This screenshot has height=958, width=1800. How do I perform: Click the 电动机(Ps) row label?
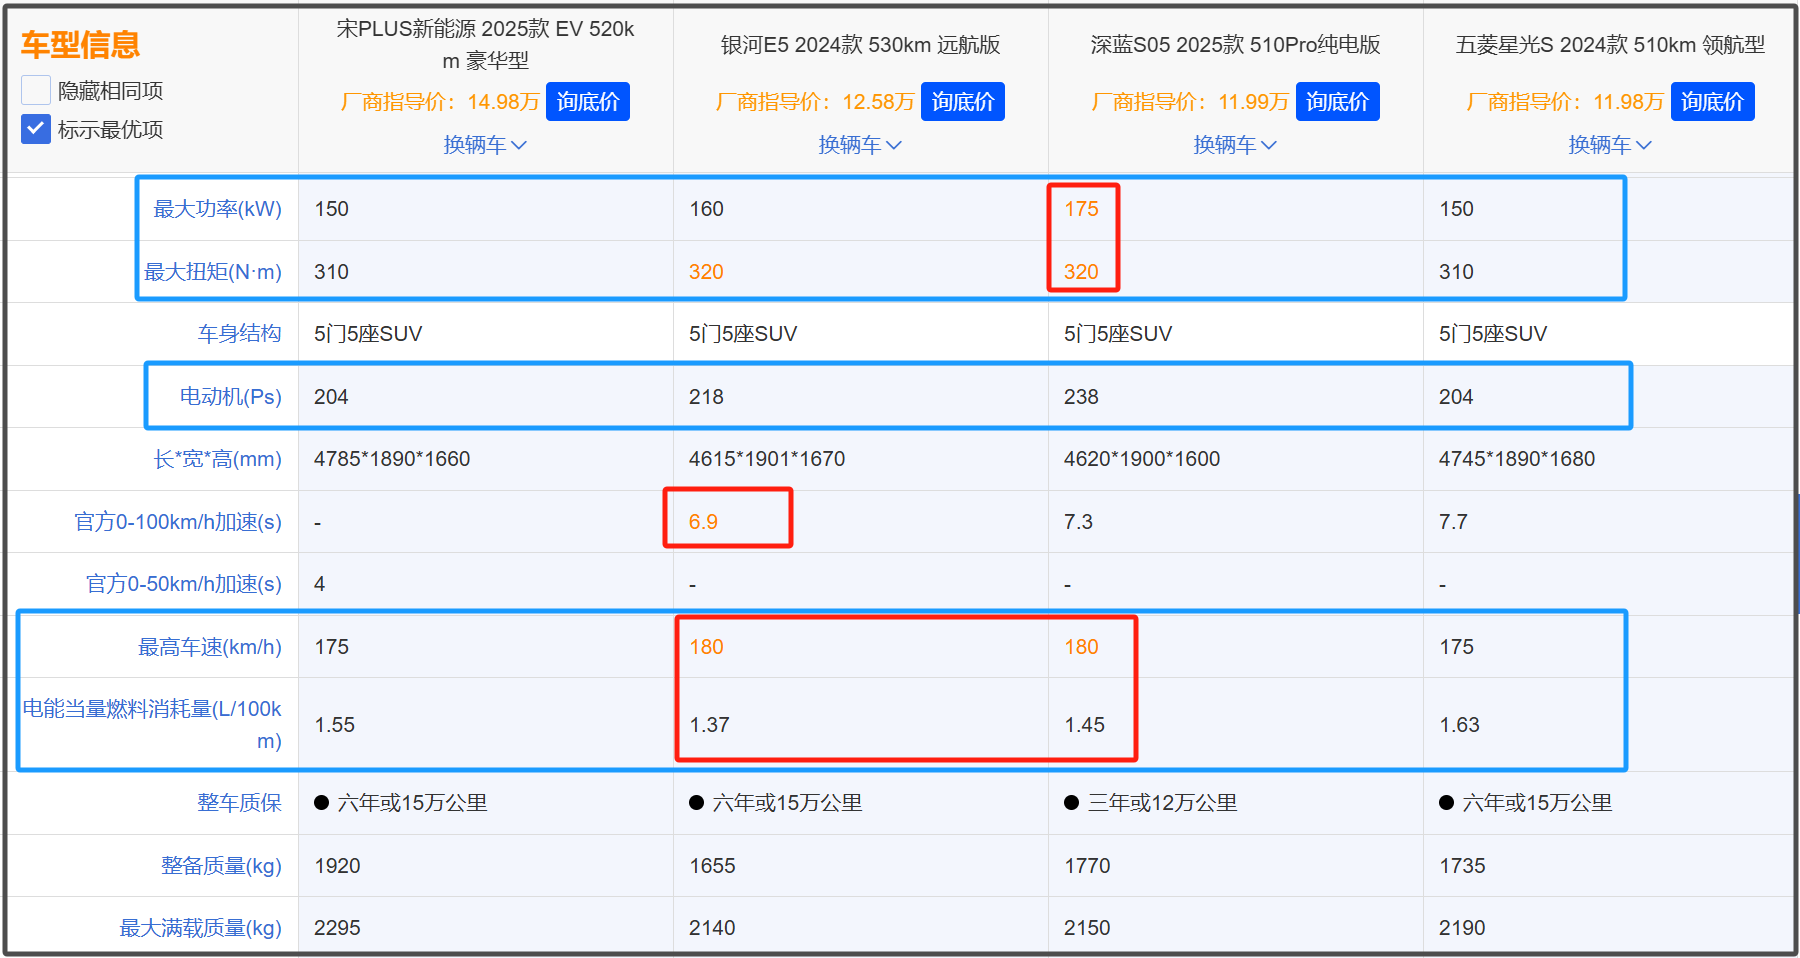[231, 397]
